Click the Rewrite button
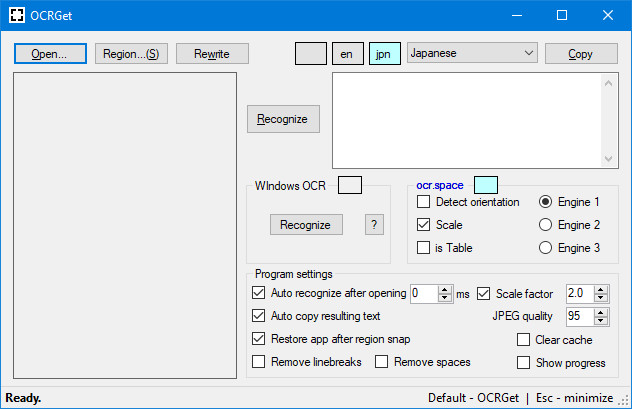632x409 pixels. (x=212, y=54)
